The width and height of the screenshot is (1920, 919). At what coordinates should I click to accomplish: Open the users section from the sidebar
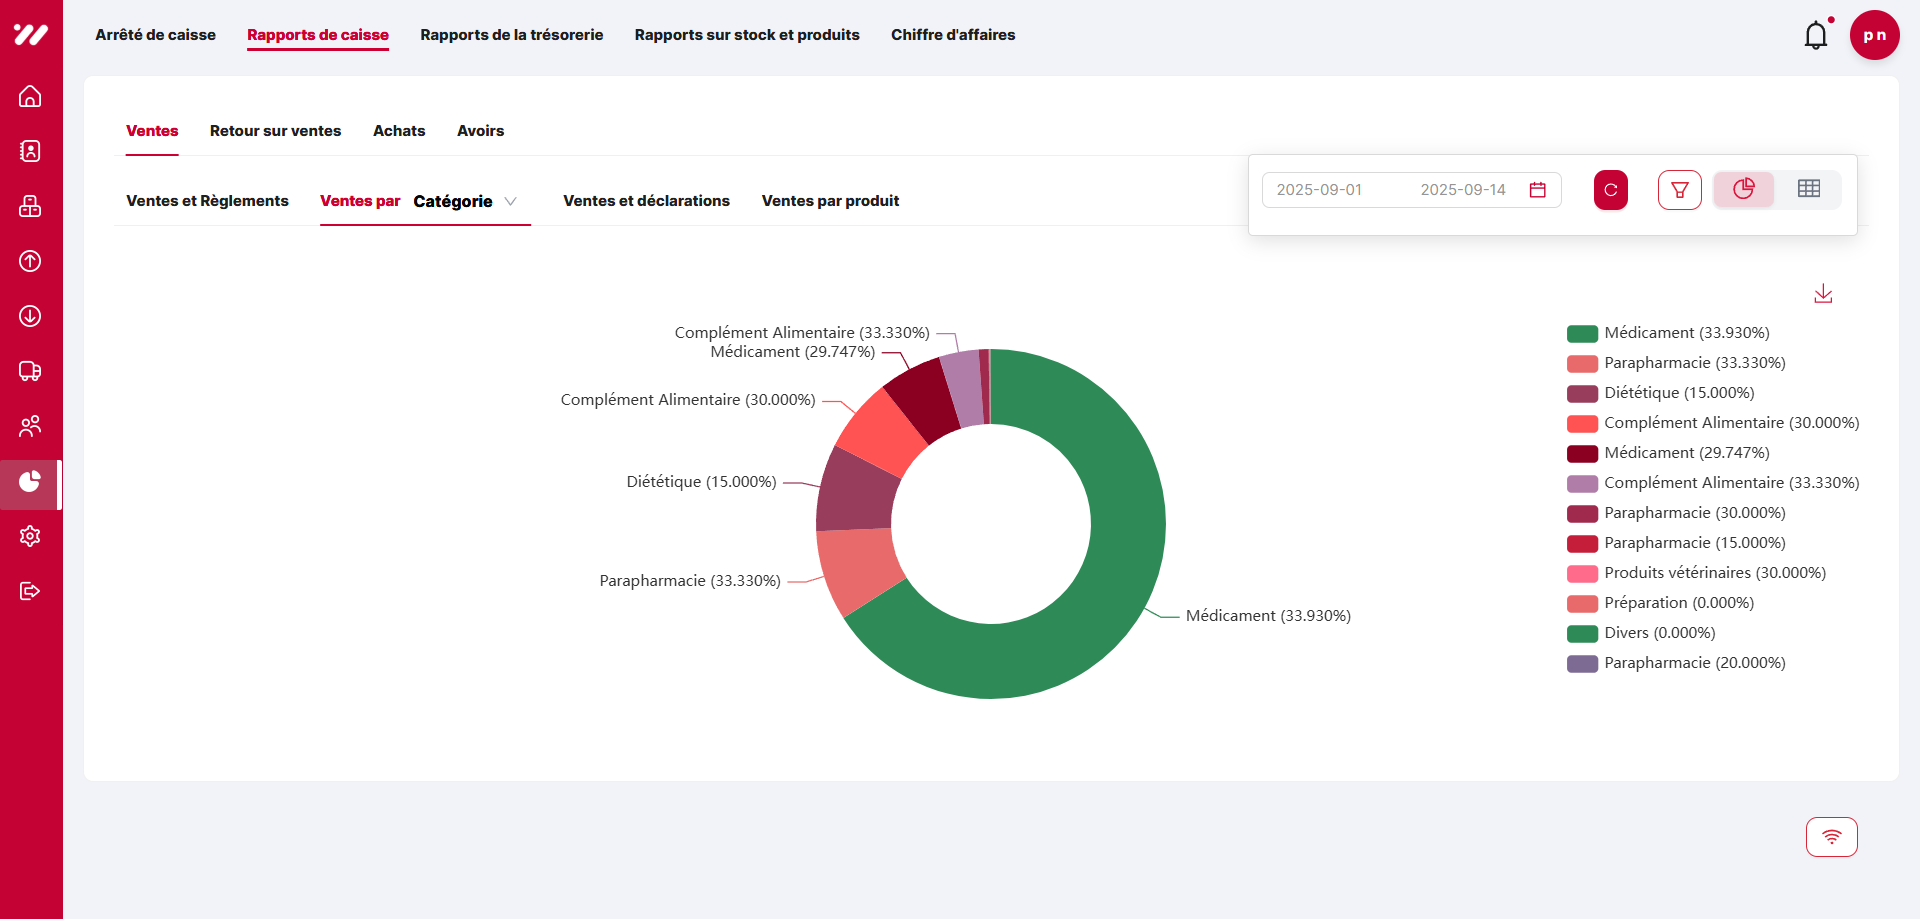click(x=30, y=426)
